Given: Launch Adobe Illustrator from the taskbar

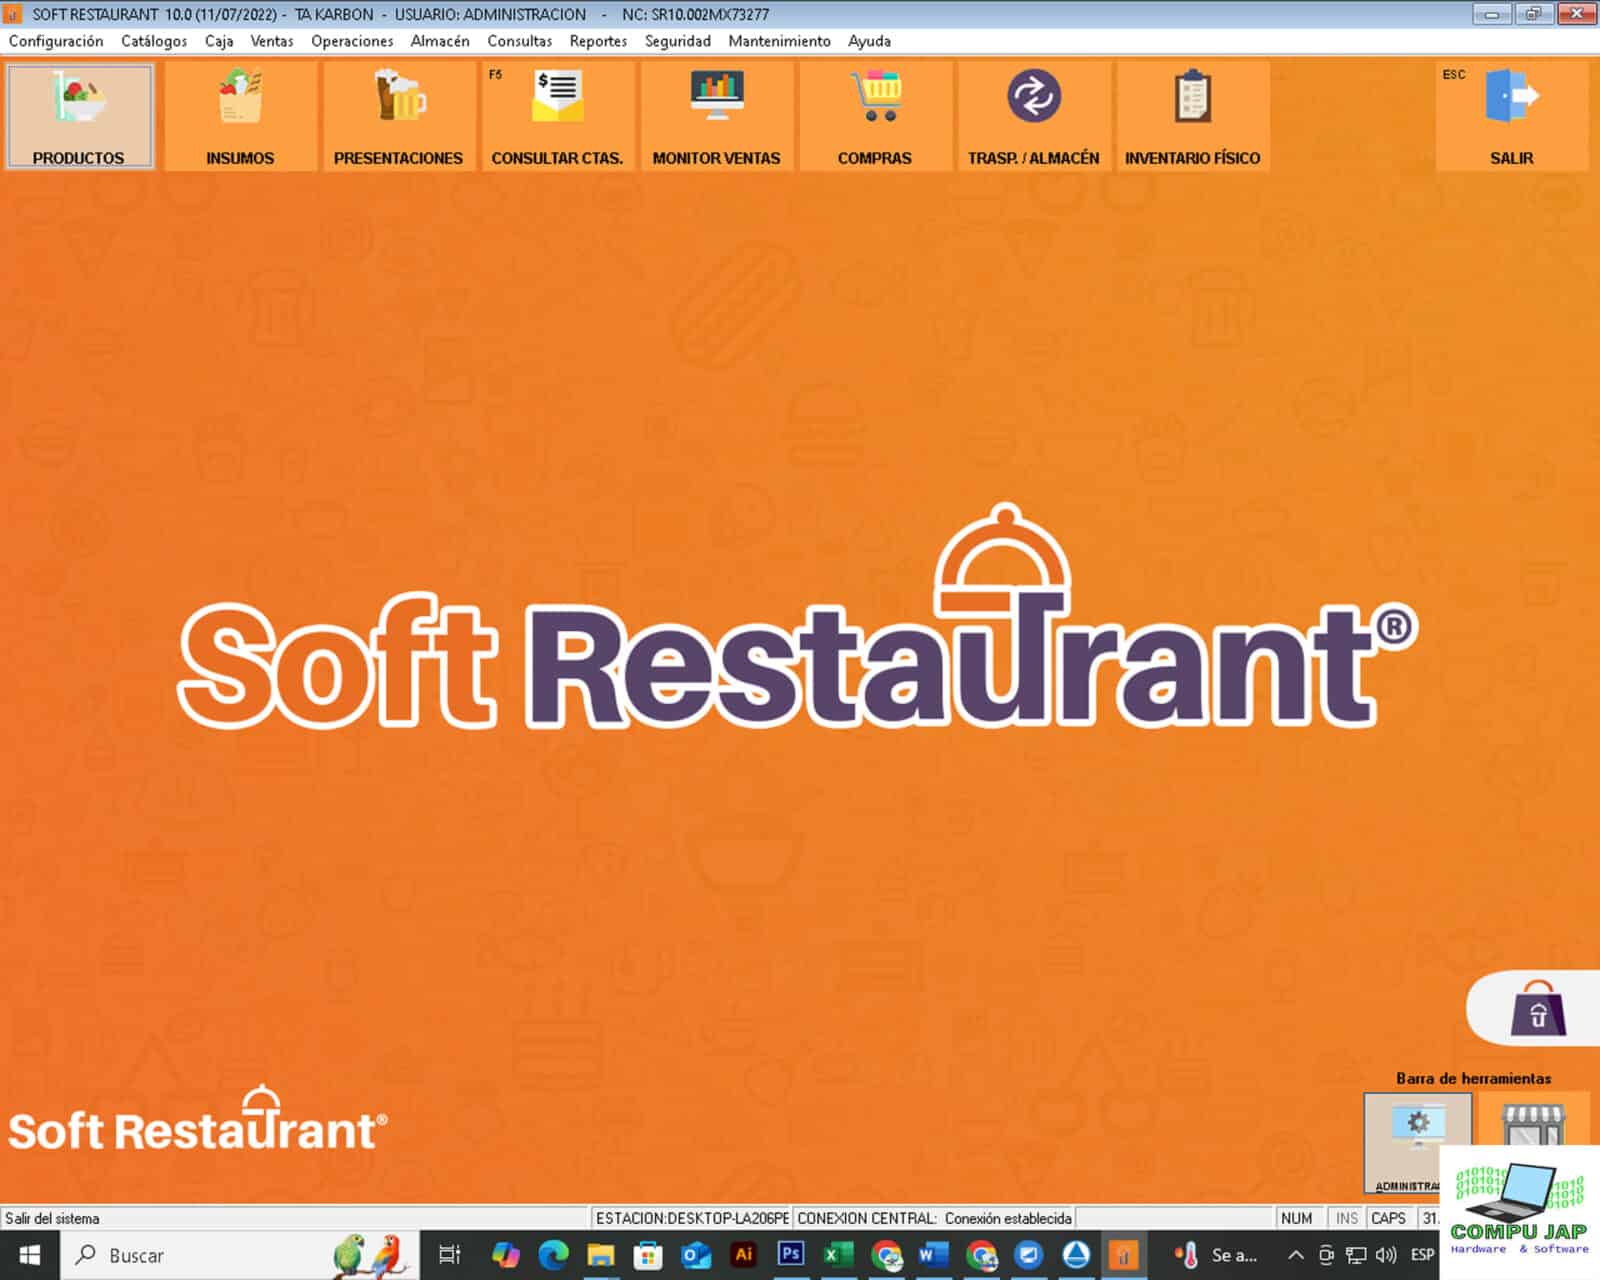Looking at the screenshot, I should [743, 1255].
